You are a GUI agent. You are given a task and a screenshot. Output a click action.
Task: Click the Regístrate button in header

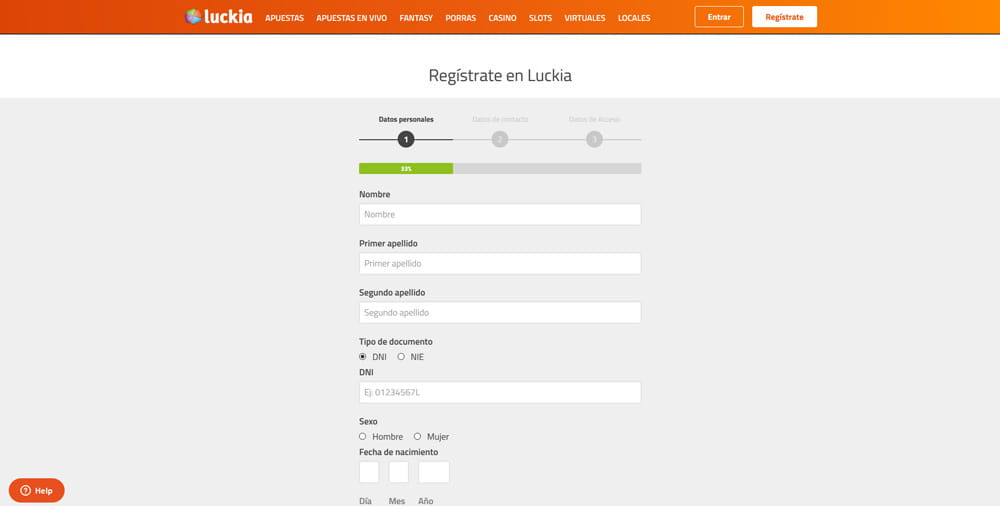click(x=784, y=17)
